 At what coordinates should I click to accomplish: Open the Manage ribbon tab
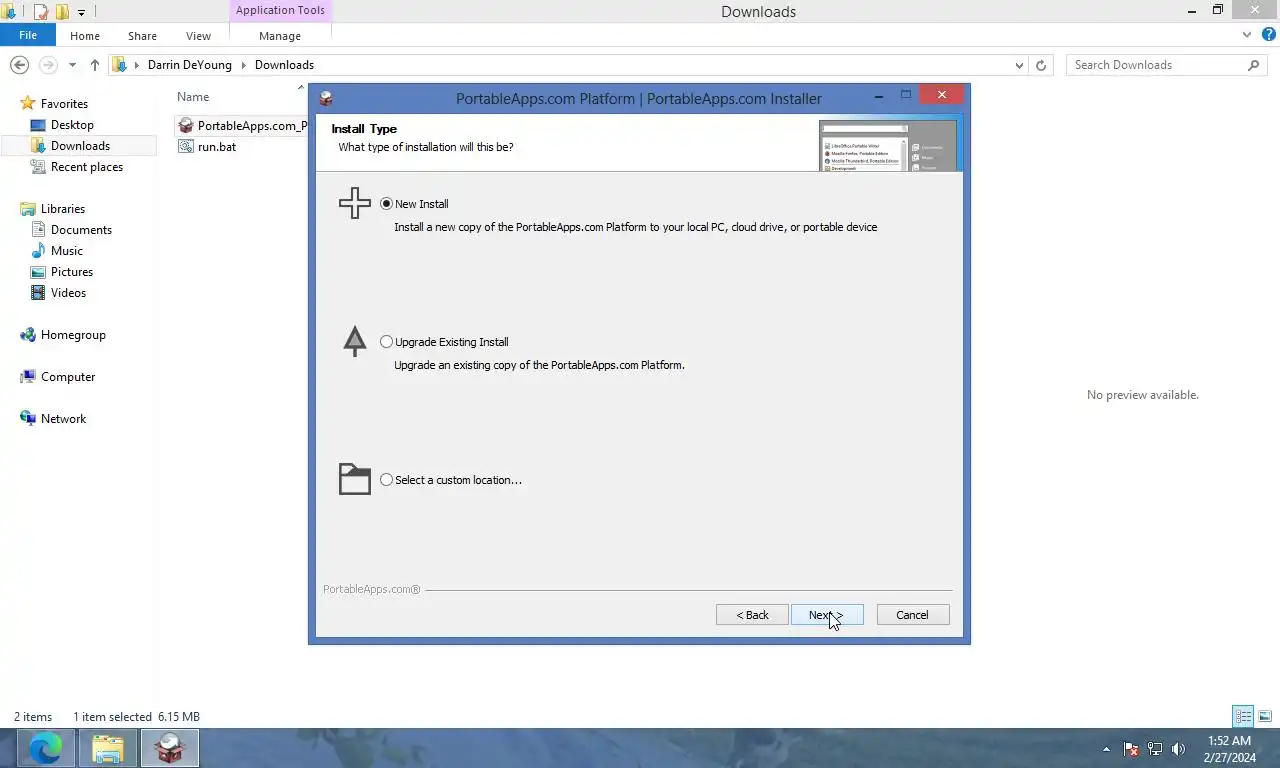click(280, 36)
